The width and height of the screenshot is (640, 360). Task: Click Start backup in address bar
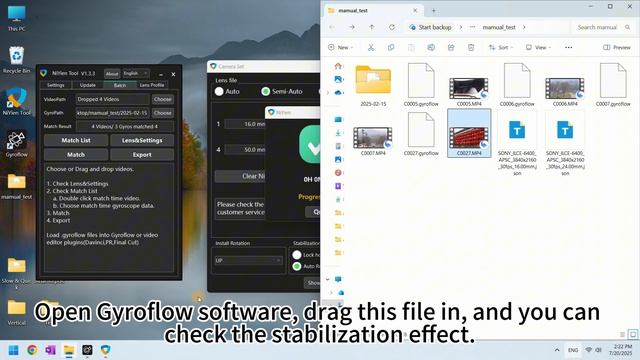pos(431,27)
